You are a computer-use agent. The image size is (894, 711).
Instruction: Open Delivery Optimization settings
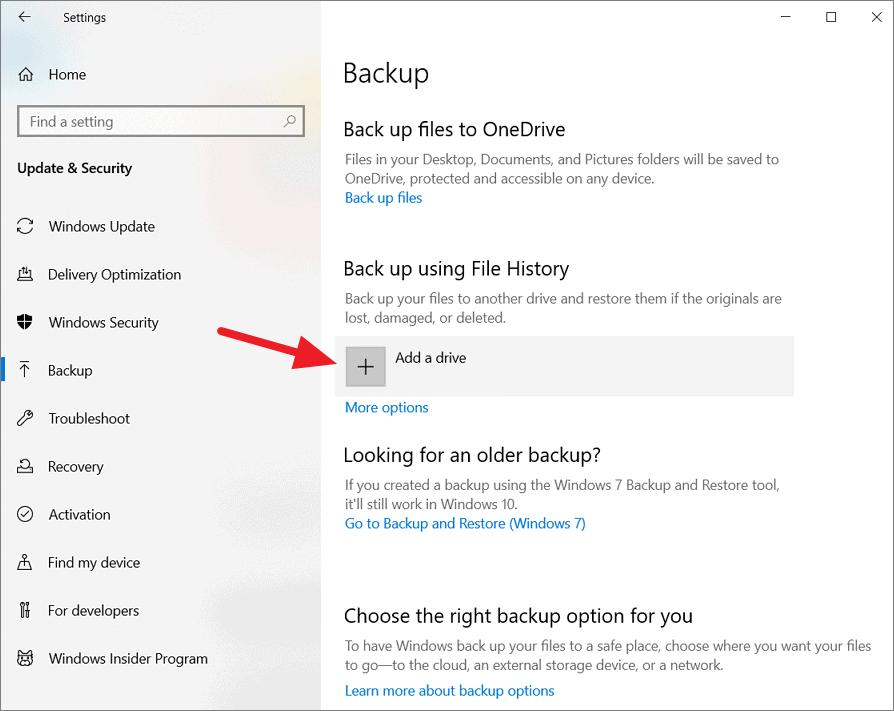pyautogui.click(x=114, y=274)
